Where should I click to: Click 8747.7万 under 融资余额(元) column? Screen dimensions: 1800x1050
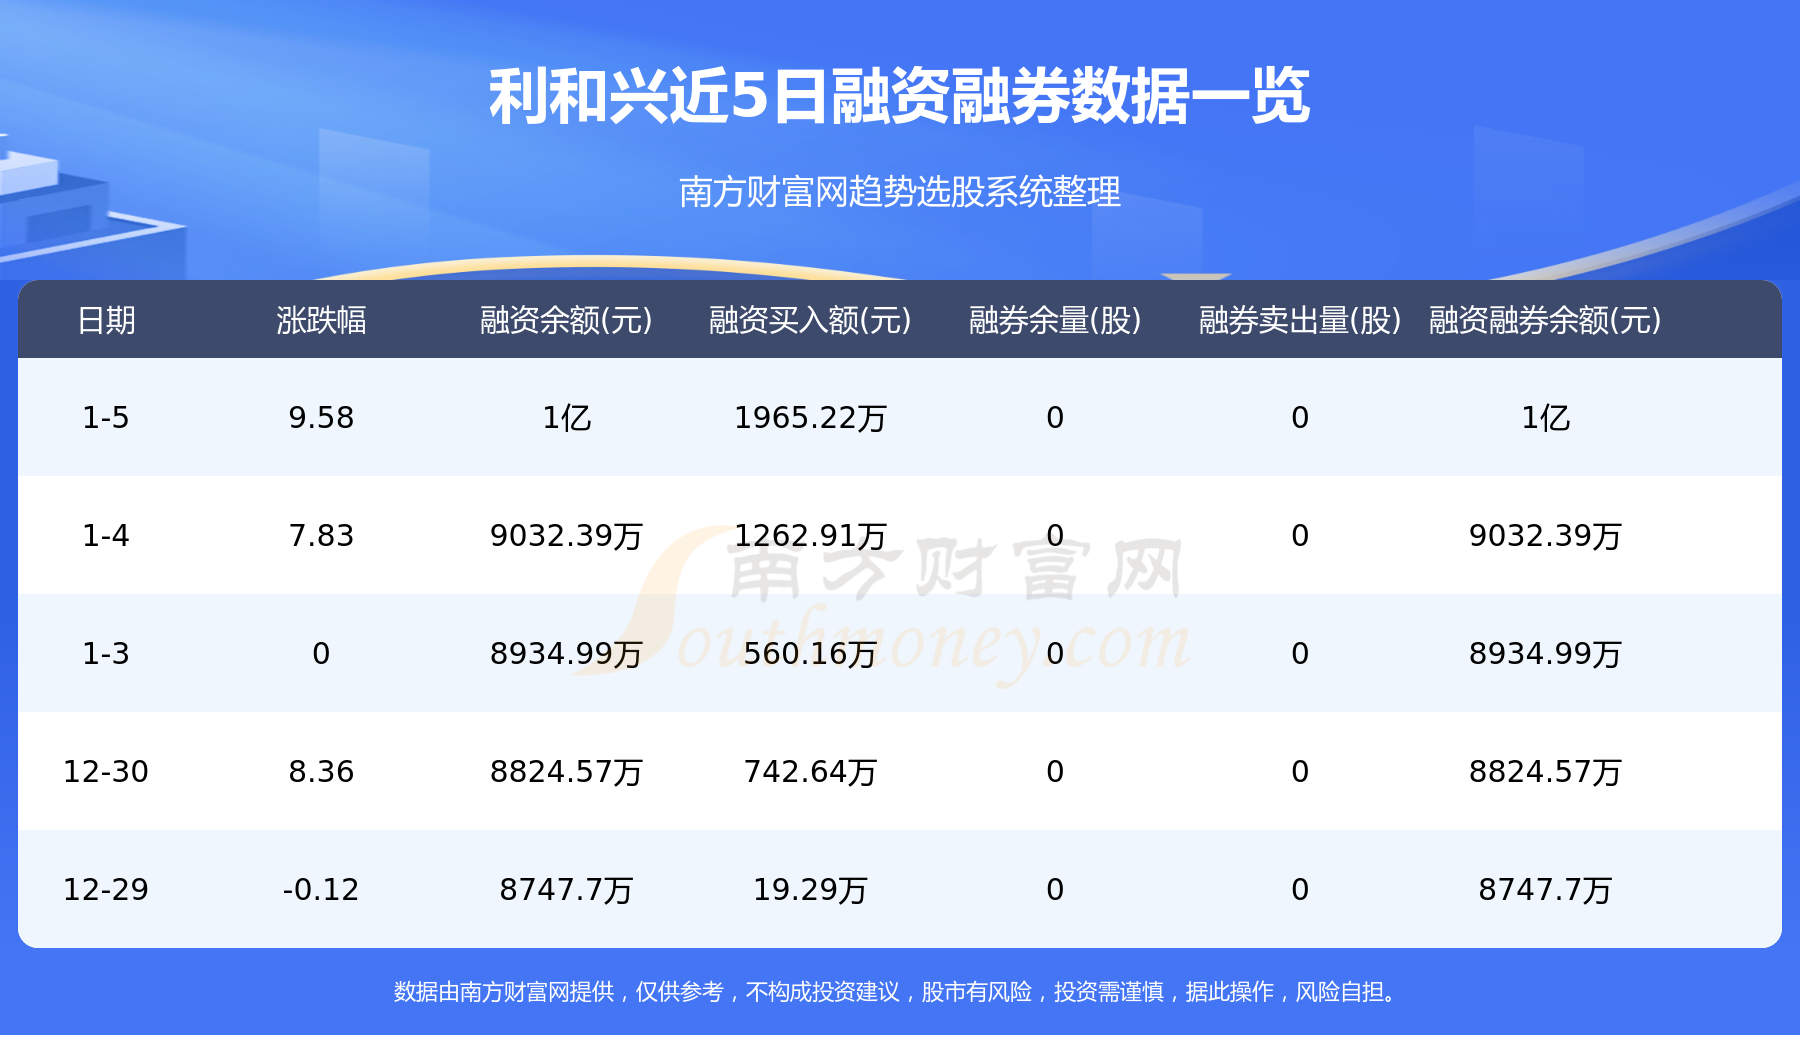pyautogui.click(x=566, y=890)
